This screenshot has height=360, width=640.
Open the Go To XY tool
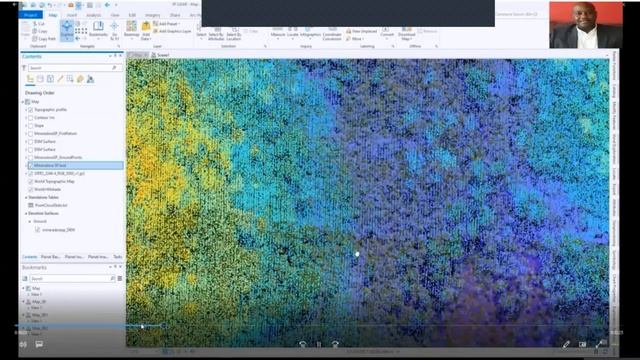[x=114, y=31]
